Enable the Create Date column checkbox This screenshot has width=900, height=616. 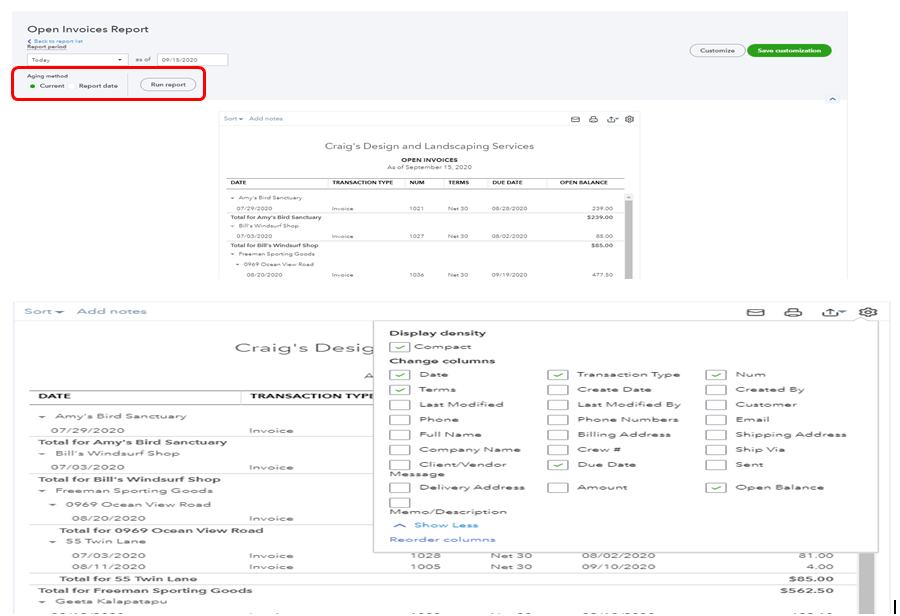pyautogui.click(x=557, y=389)
